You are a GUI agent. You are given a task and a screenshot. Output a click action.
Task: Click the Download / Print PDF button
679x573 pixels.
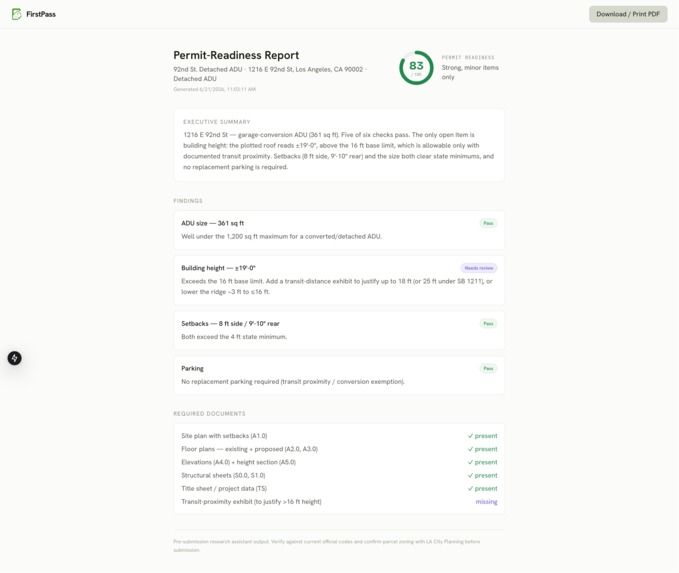628,14
